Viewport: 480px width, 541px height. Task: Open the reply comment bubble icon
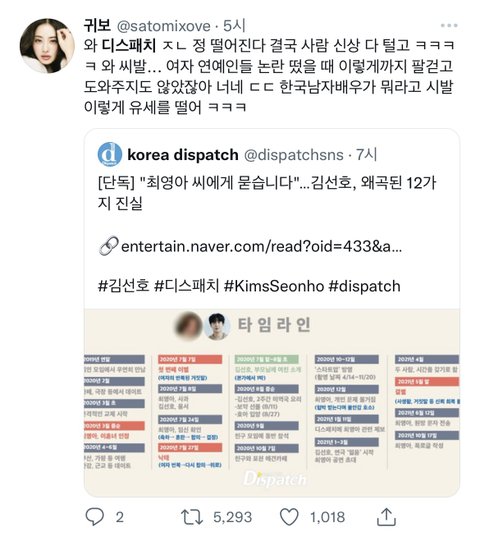(x=95, y=517)
